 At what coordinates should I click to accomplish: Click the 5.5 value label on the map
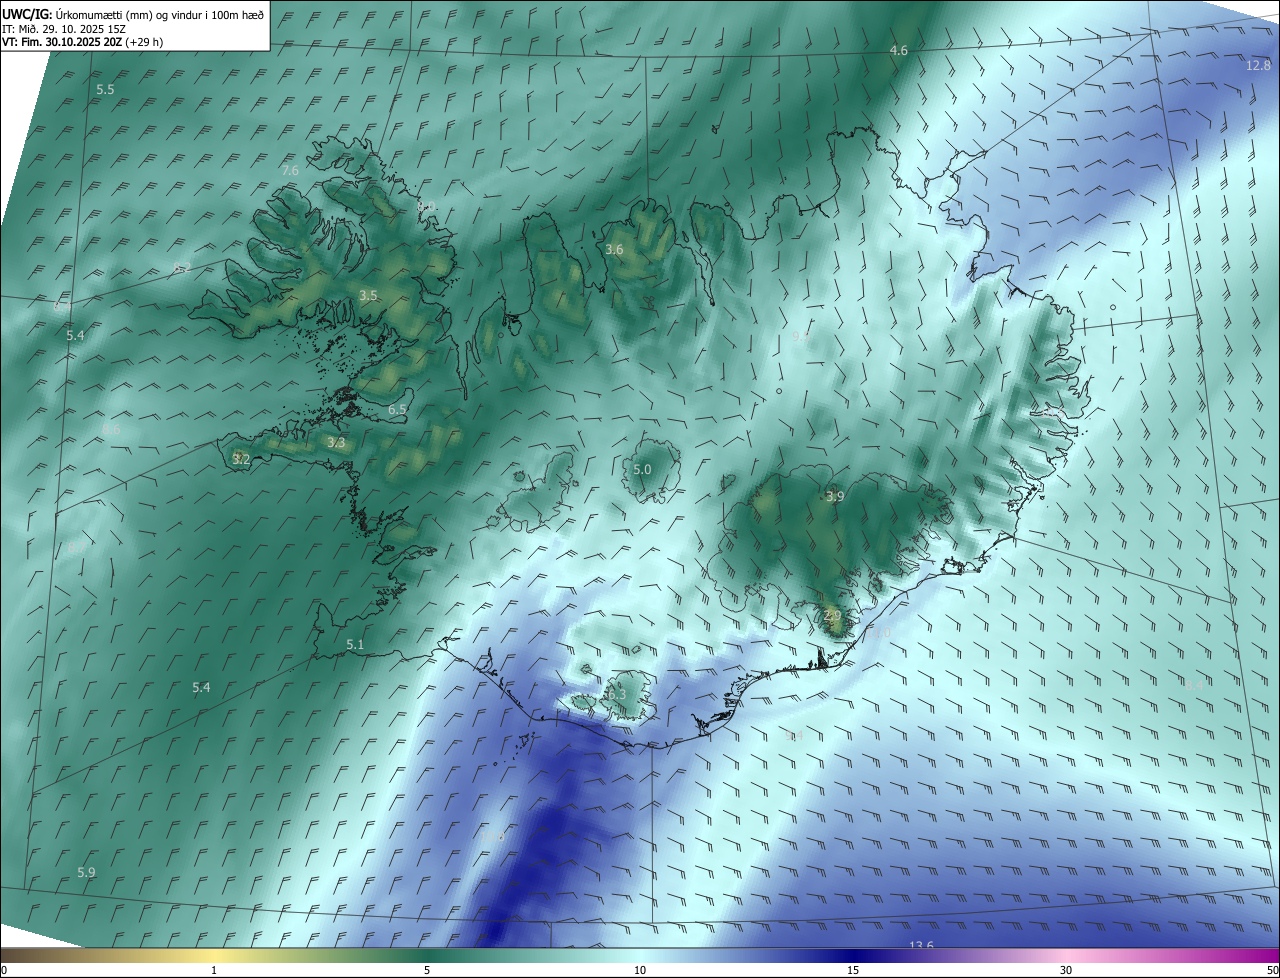105,90
